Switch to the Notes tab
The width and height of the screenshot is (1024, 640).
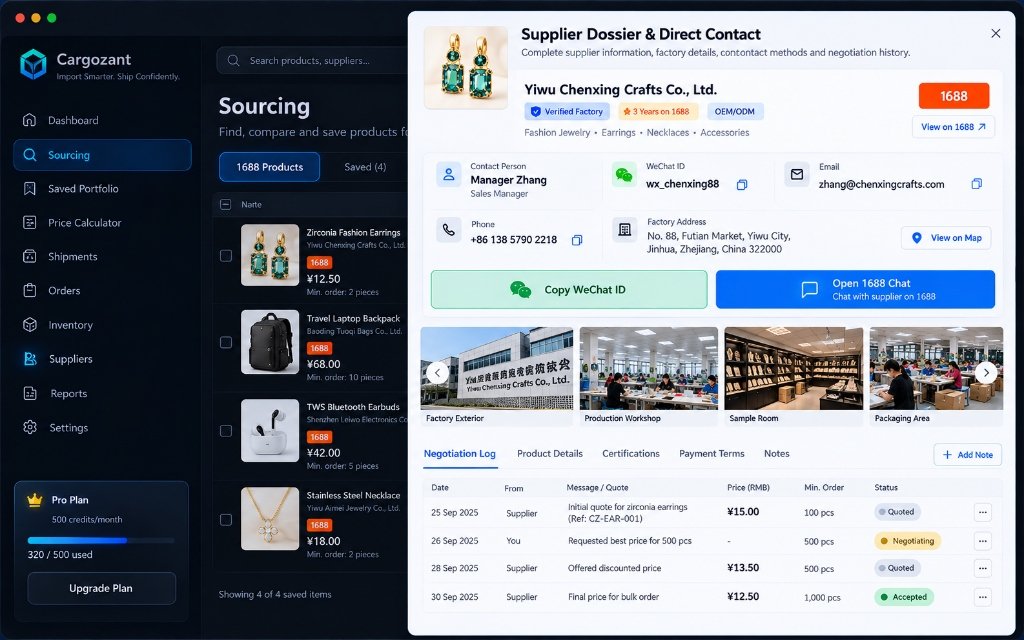click(x=776, y=454)
